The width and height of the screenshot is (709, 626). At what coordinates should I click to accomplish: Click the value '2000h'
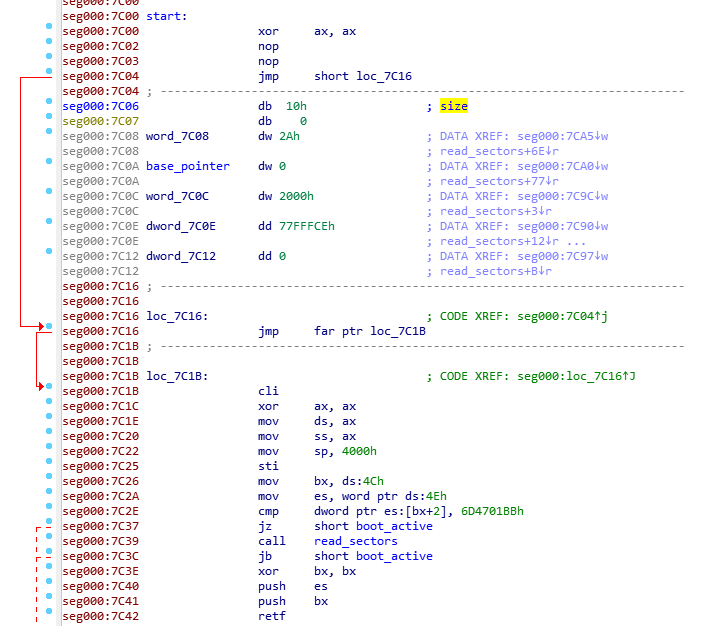tap(296, 196)
